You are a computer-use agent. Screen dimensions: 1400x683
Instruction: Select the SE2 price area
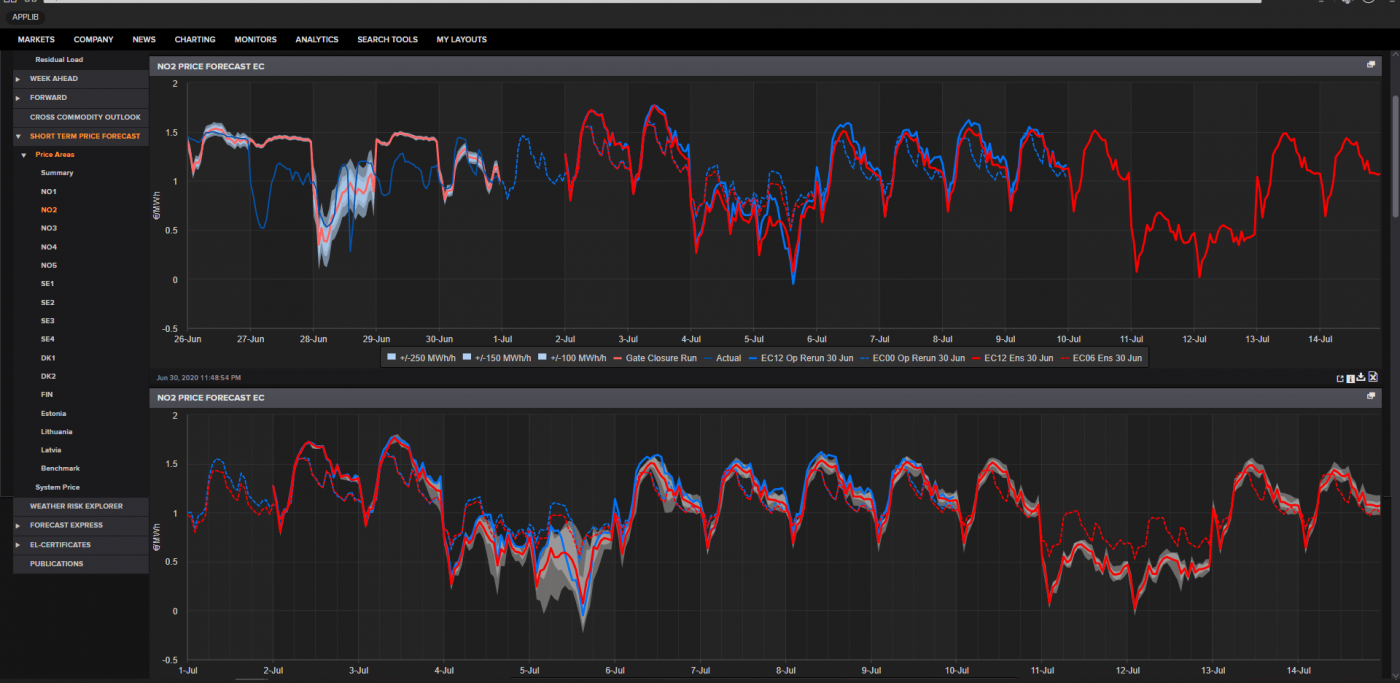coord(48,302)
